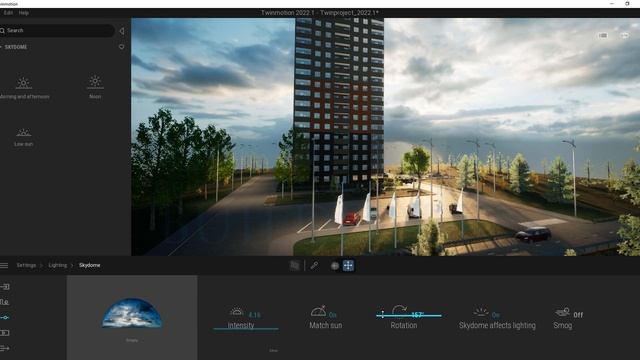Select the Context icon below Import
Viewport: 640px width, 360px height.
4,302
